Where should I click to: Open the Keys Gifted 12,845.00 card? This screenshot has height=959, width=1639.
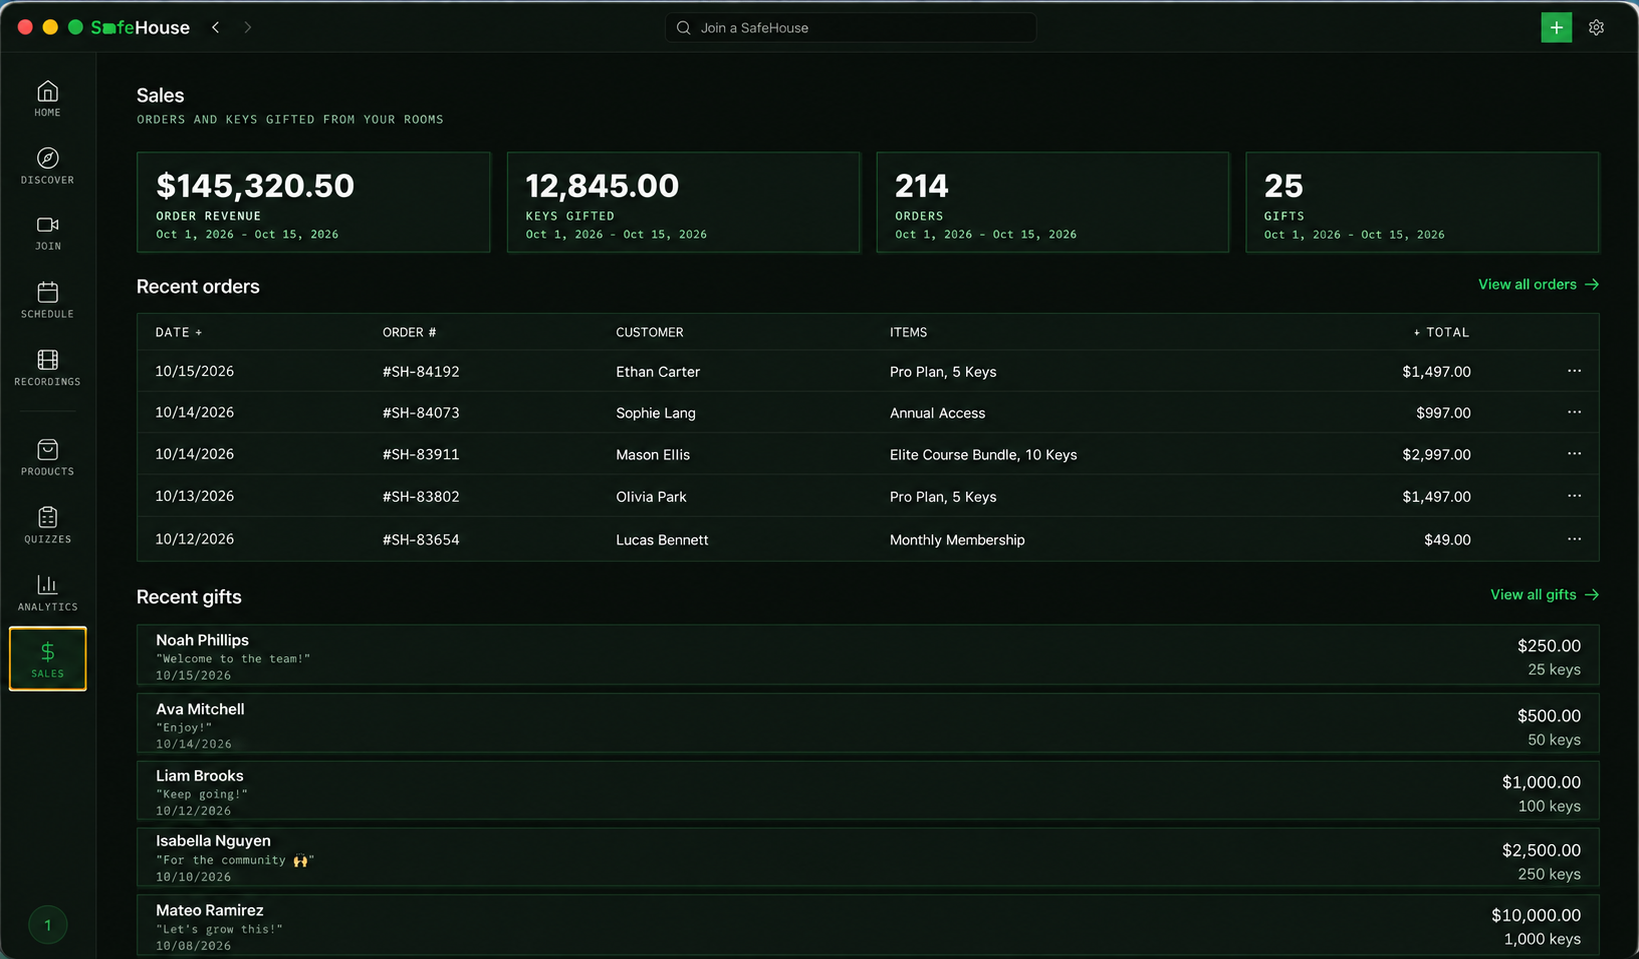683,202
